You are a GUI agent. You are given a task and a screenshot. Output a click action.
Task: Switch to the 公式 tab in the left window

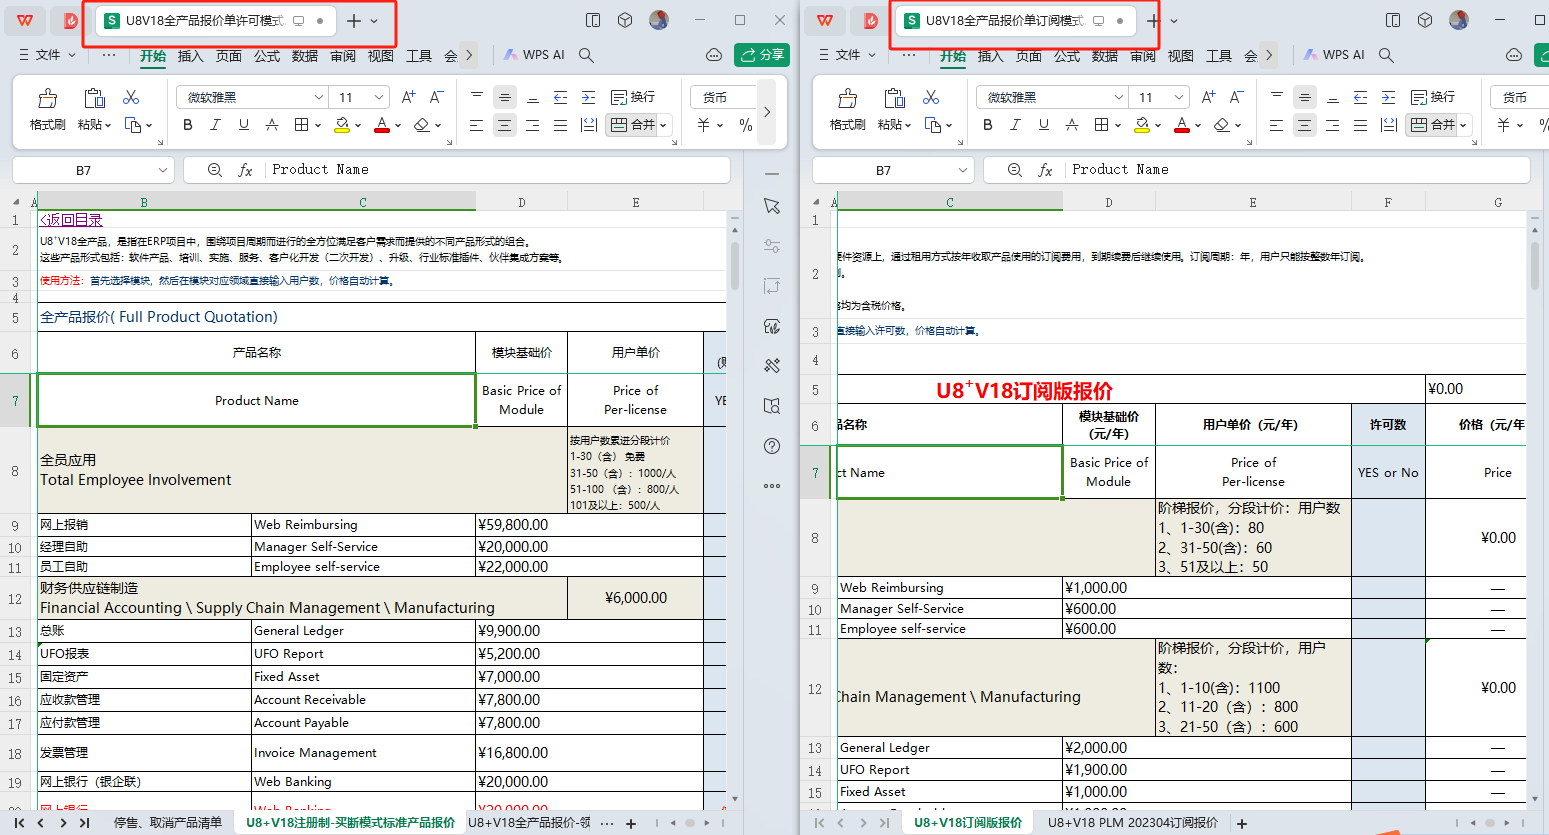(267, 55)
